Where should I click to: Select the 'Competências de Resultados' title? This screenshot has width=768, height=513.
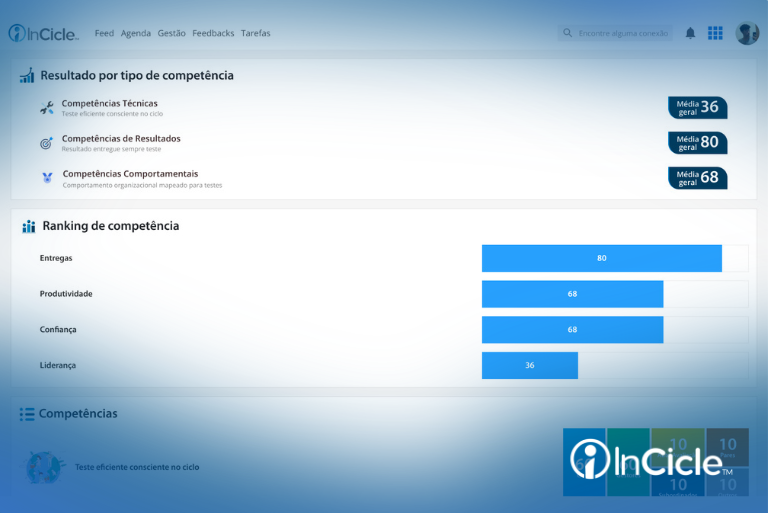[121, 139]
